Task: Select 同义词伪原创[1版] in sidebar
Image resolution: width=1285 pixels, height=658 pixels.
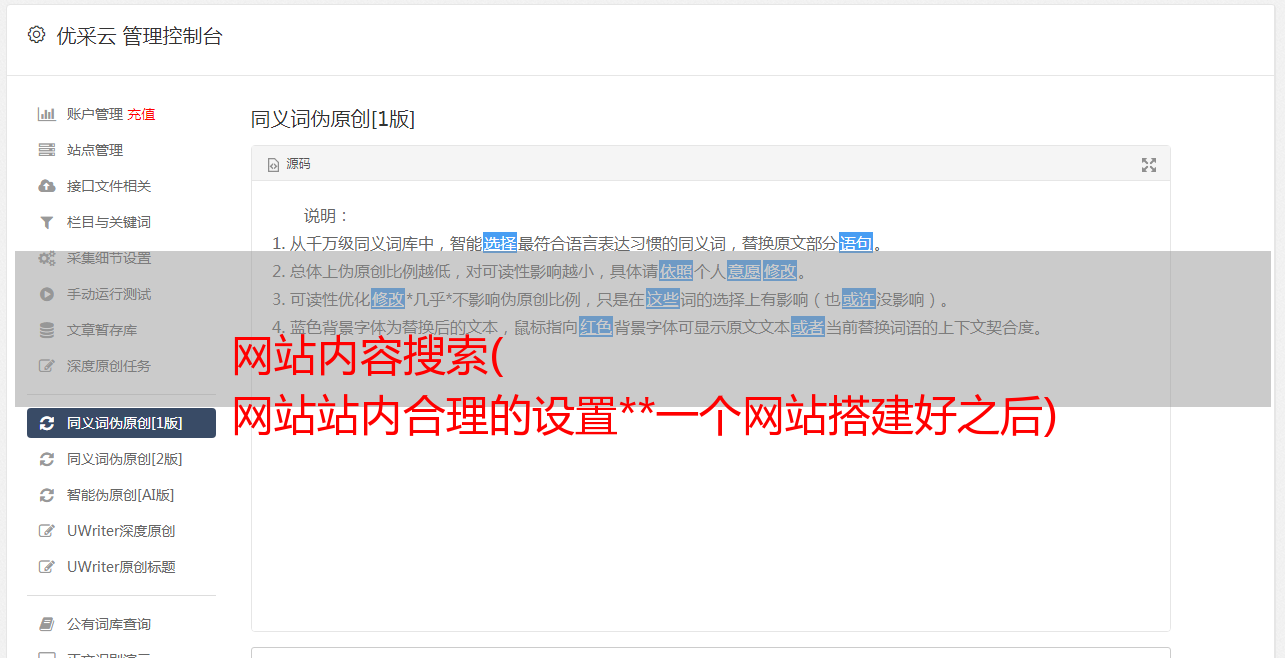Action: click(121, 423)
